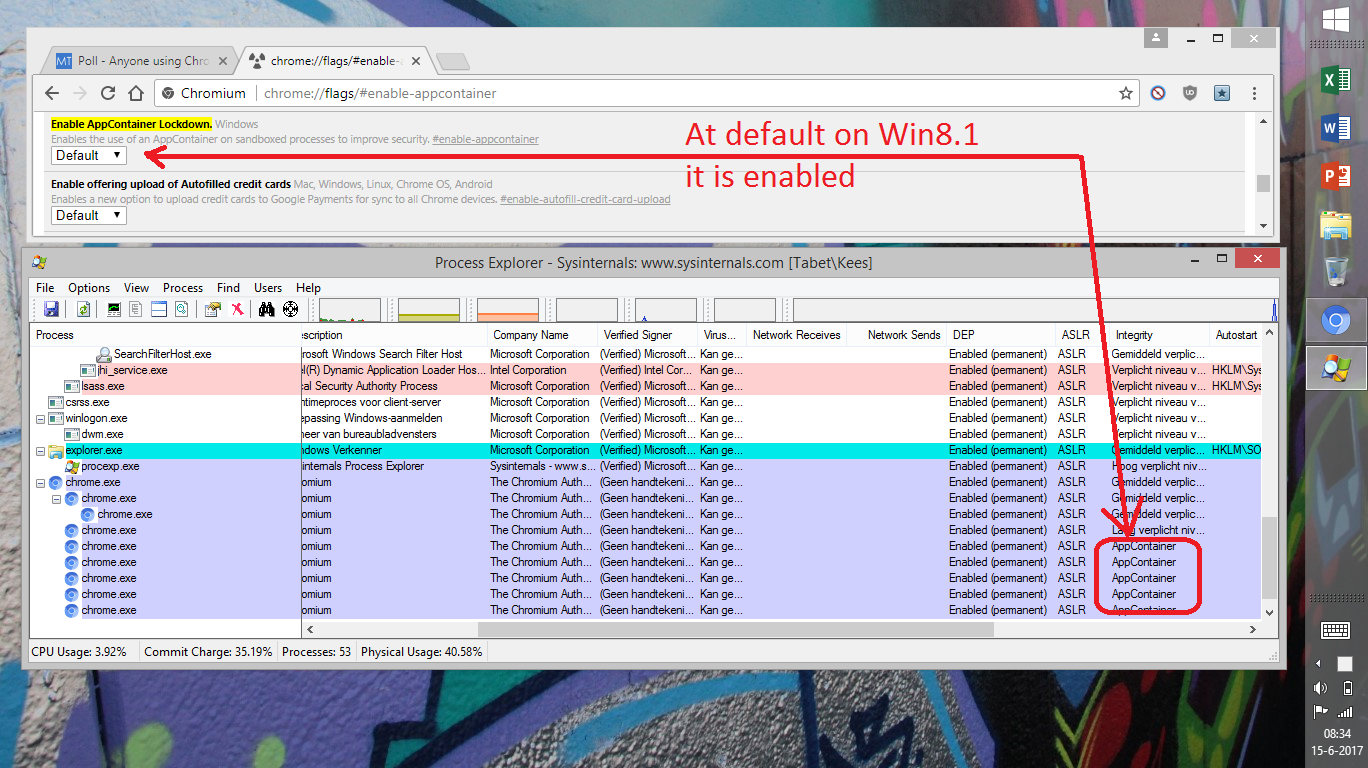Open the Process menu in Process Explorer
The image size is (1368, 768).
183,287
